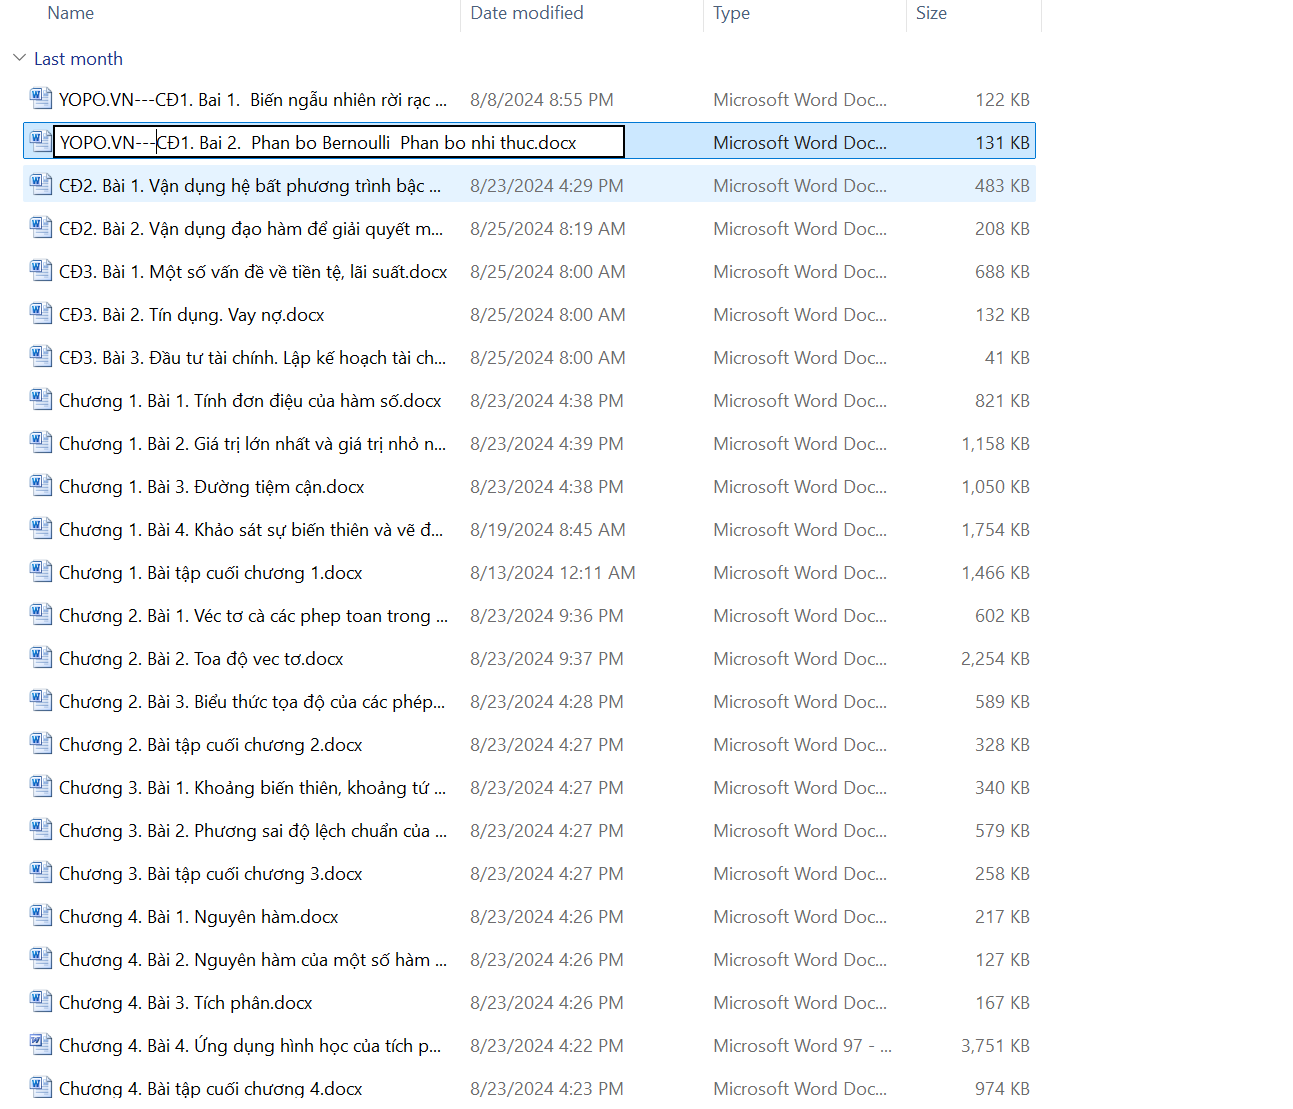The height and width of the screenshot is (1109, 1293).
Task: Select file CĐ2. Bài 1. Vận dụng hệ bất phương trình
Action: click(x=250, y=186)
